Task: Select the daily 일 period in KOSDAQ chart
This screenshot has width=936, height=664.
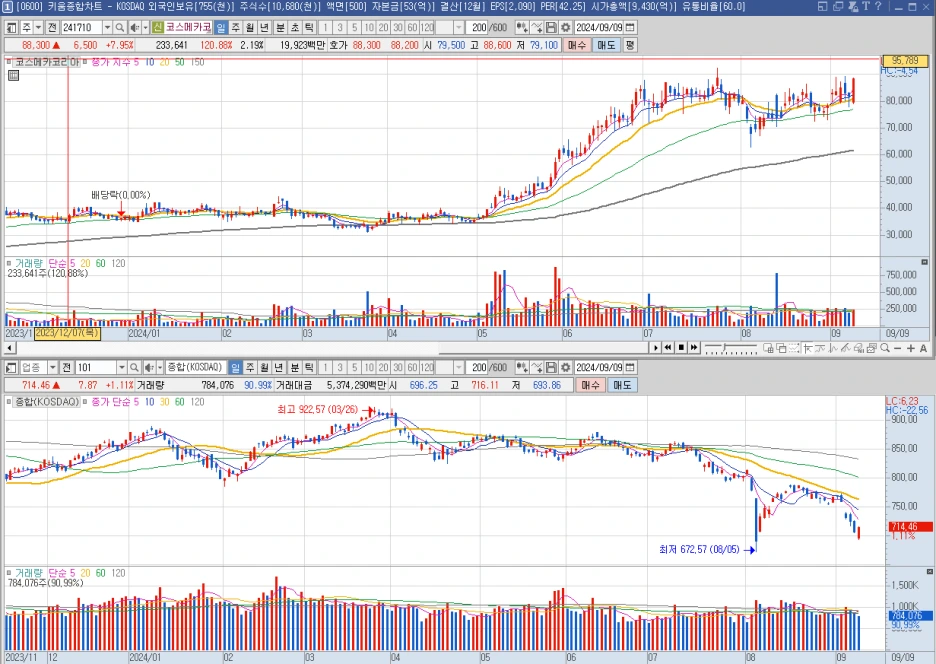Action: tap(235, 367)
